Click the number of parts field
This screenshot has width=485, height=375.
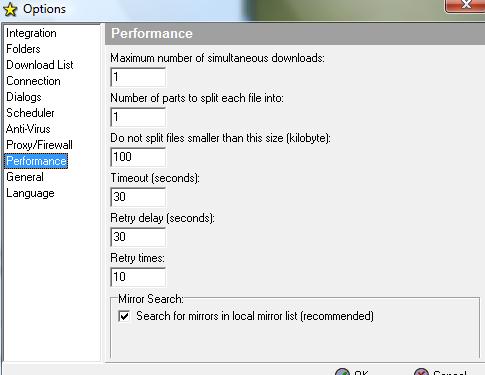pyautogui.click(x=138, y=117)
